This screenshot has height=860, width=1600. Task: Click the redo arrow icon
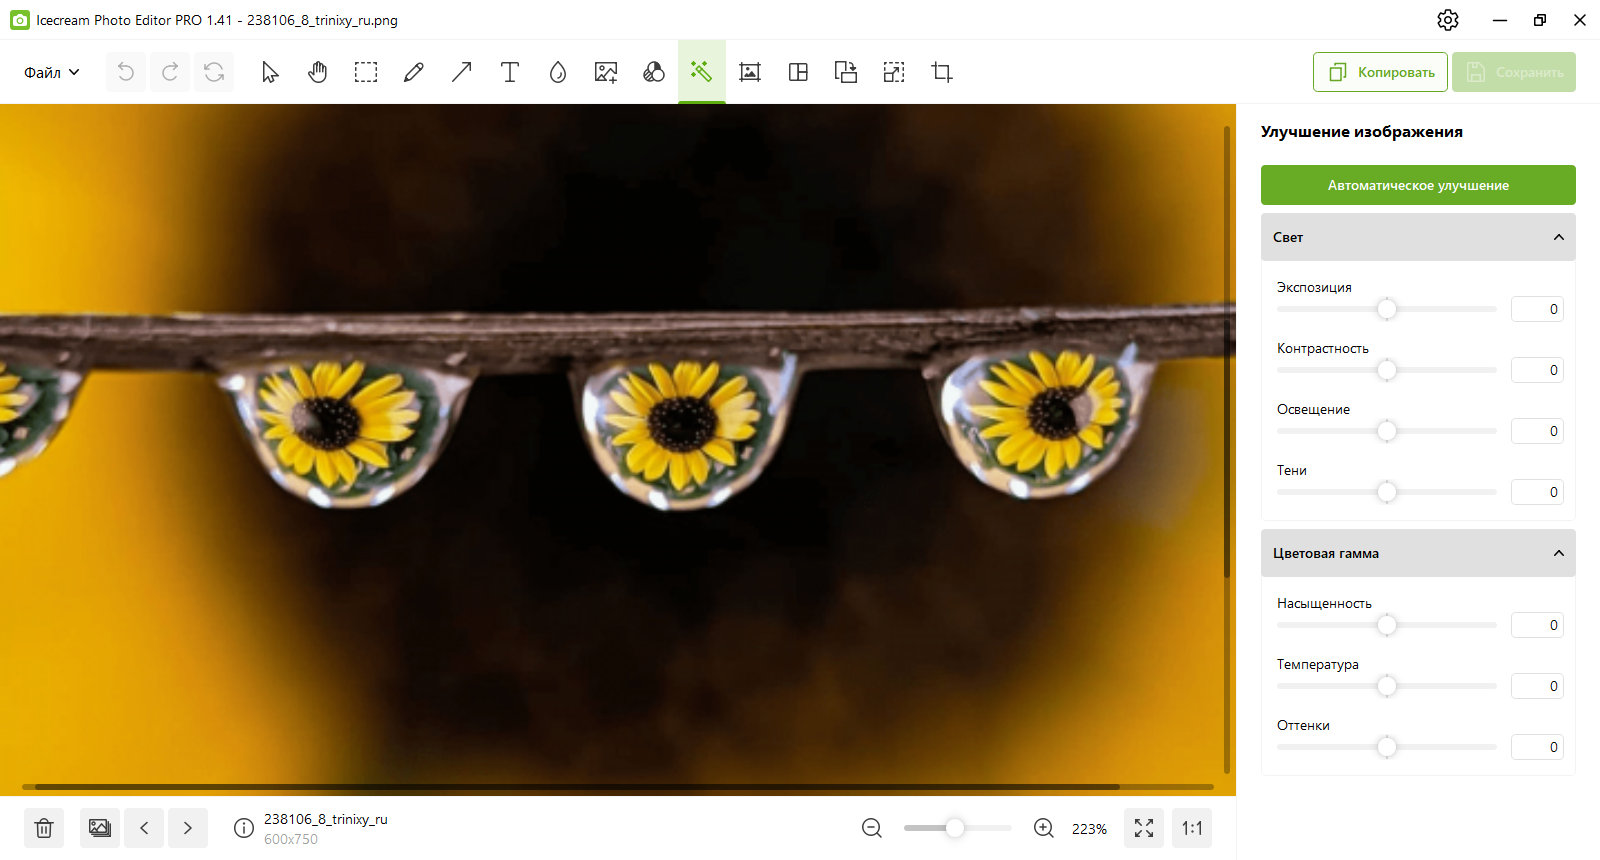pyautogui.click(x=170, y=72)
